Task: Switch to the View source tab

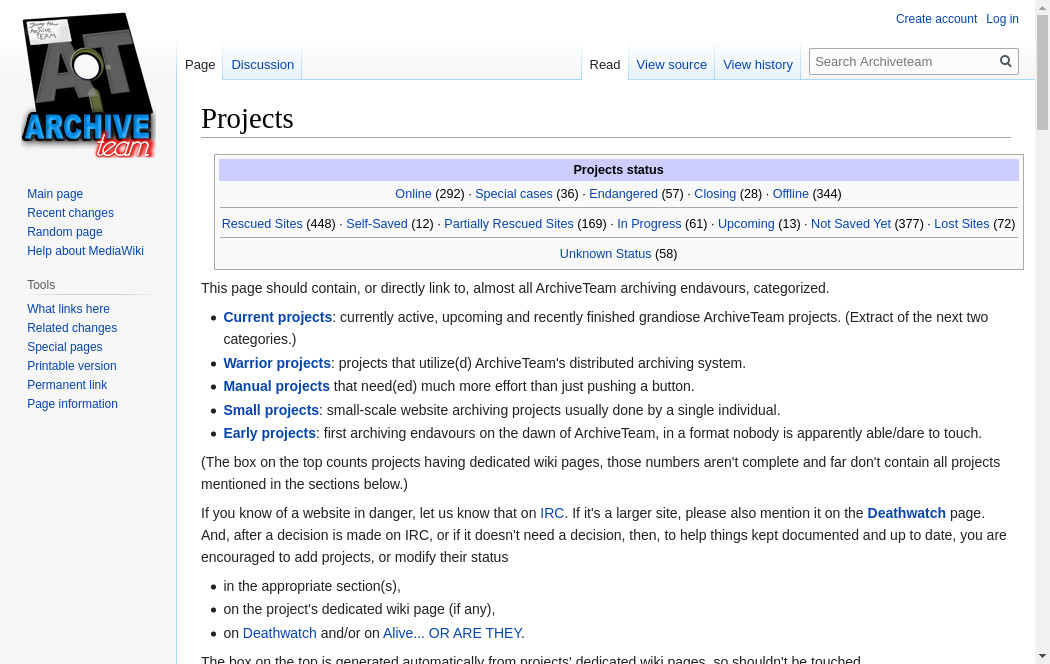Action: coord(671,64)
